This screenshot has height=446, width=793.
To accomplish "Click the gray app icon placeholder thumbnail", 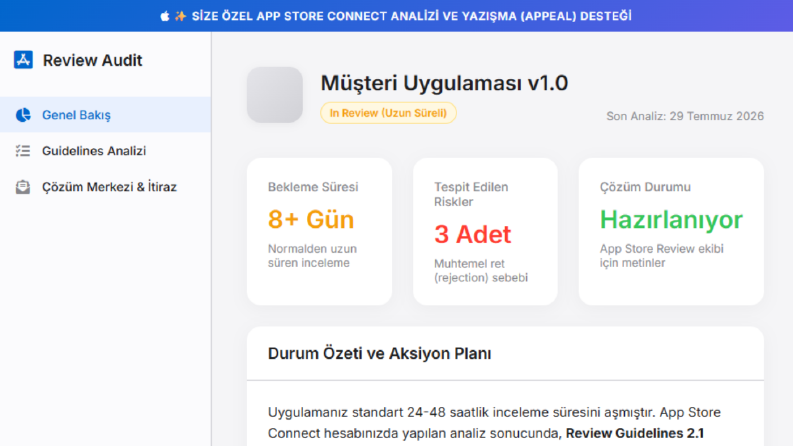I will pyautogui.click(x=275, y=95).
